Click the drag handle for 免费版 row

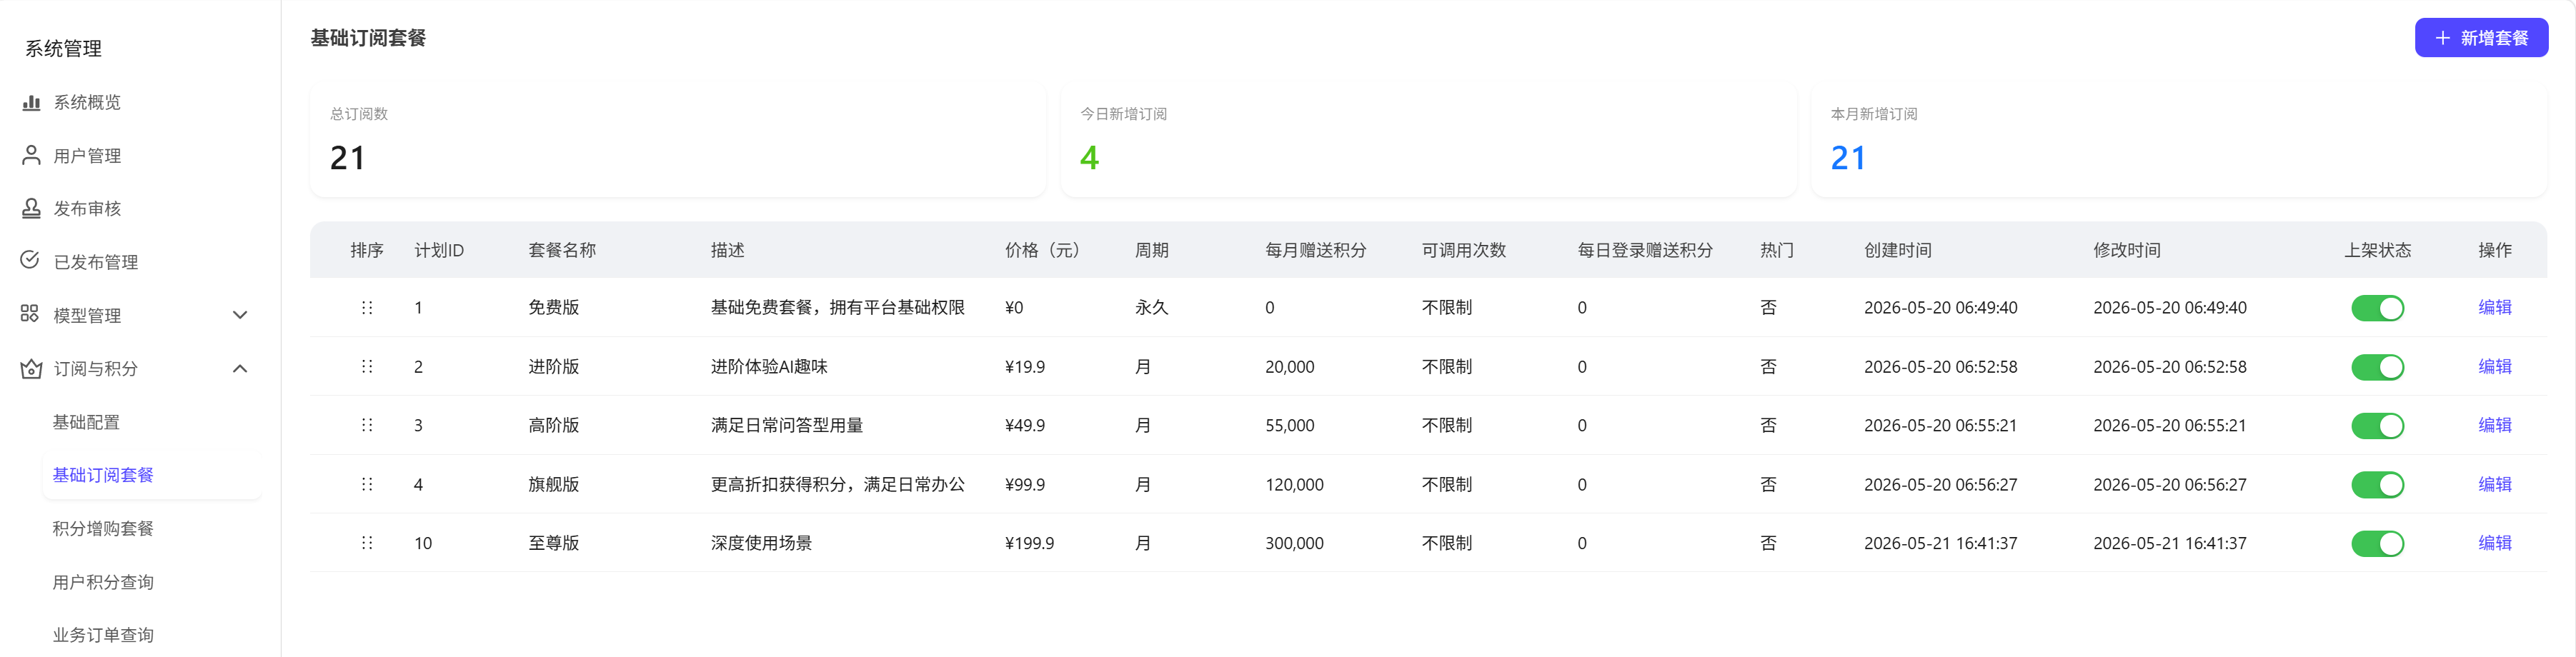click(x=367, y=308)
